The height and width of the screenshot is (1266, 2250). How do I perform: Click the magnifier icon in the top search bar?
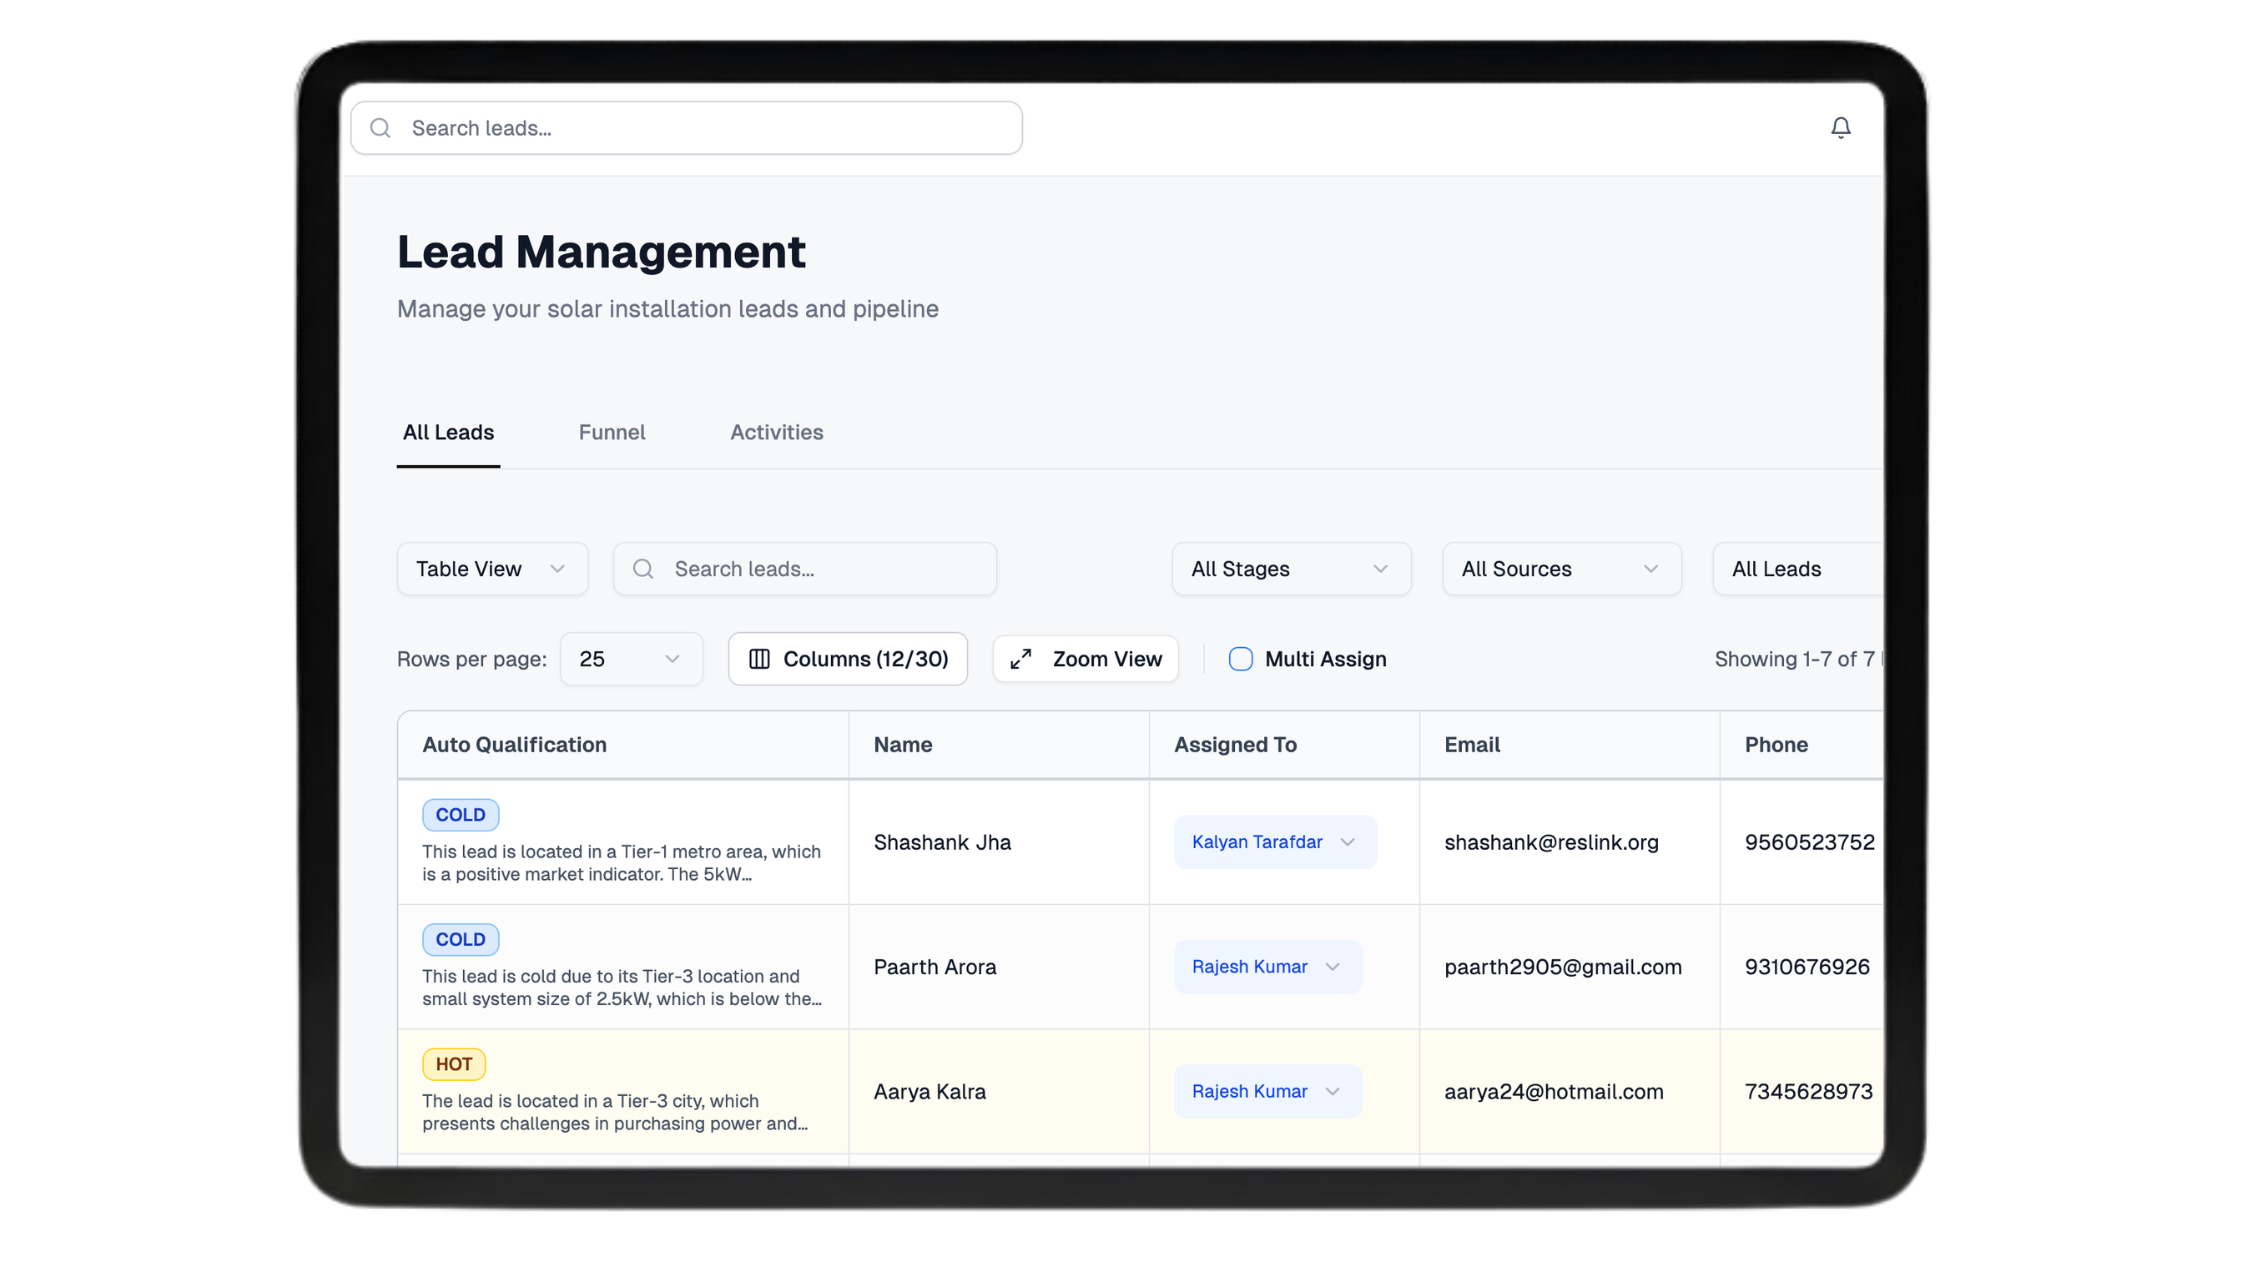pos(380,128)
